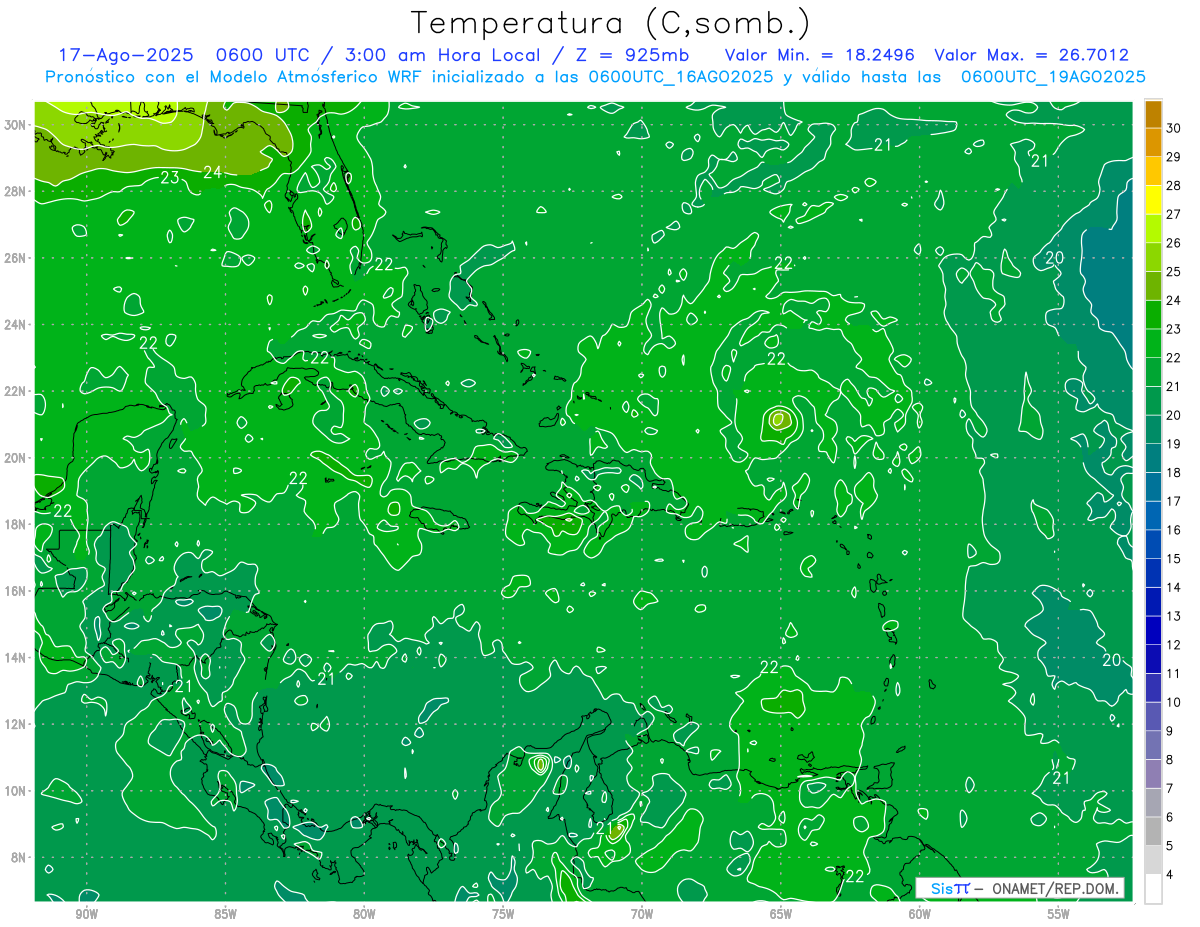This screenshot has width=1200, height=927.
Task: Click the "SisTT - ONAMET/REP.DOM." label
Action: click(x=1019, y=888)
